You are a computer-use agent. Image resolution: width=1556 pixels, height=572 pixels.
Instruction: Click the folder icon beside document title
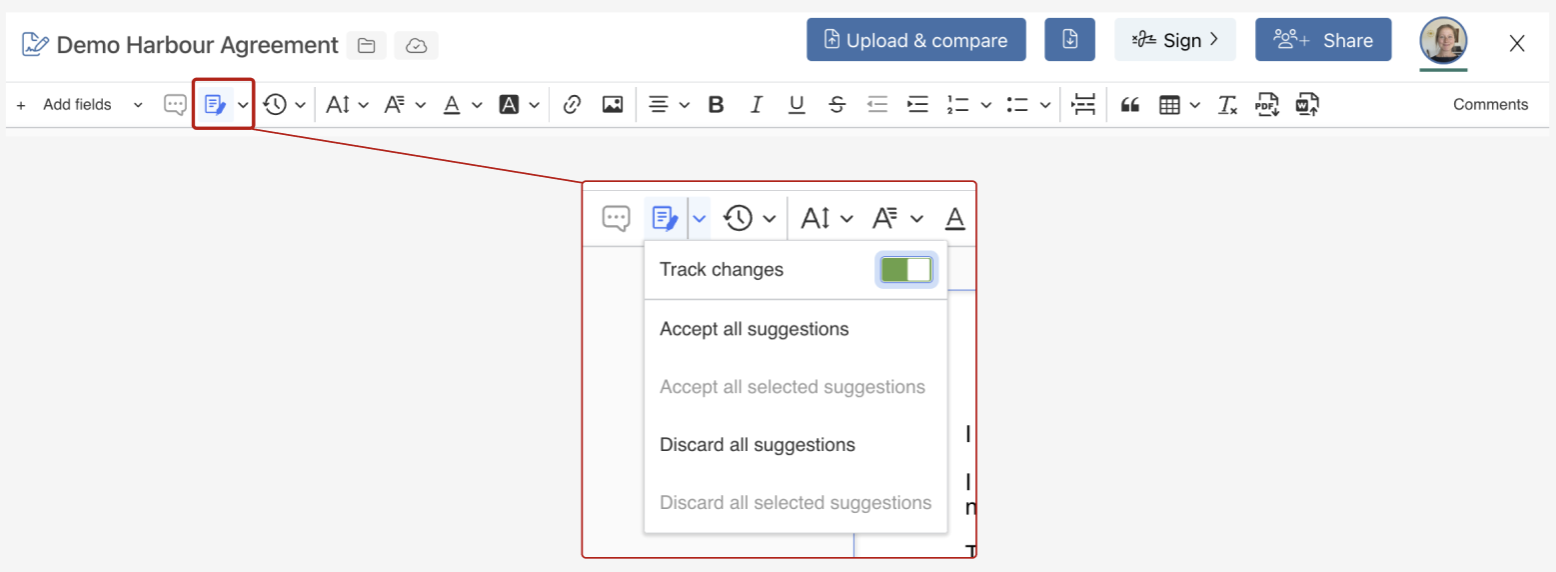pos(366,45)
